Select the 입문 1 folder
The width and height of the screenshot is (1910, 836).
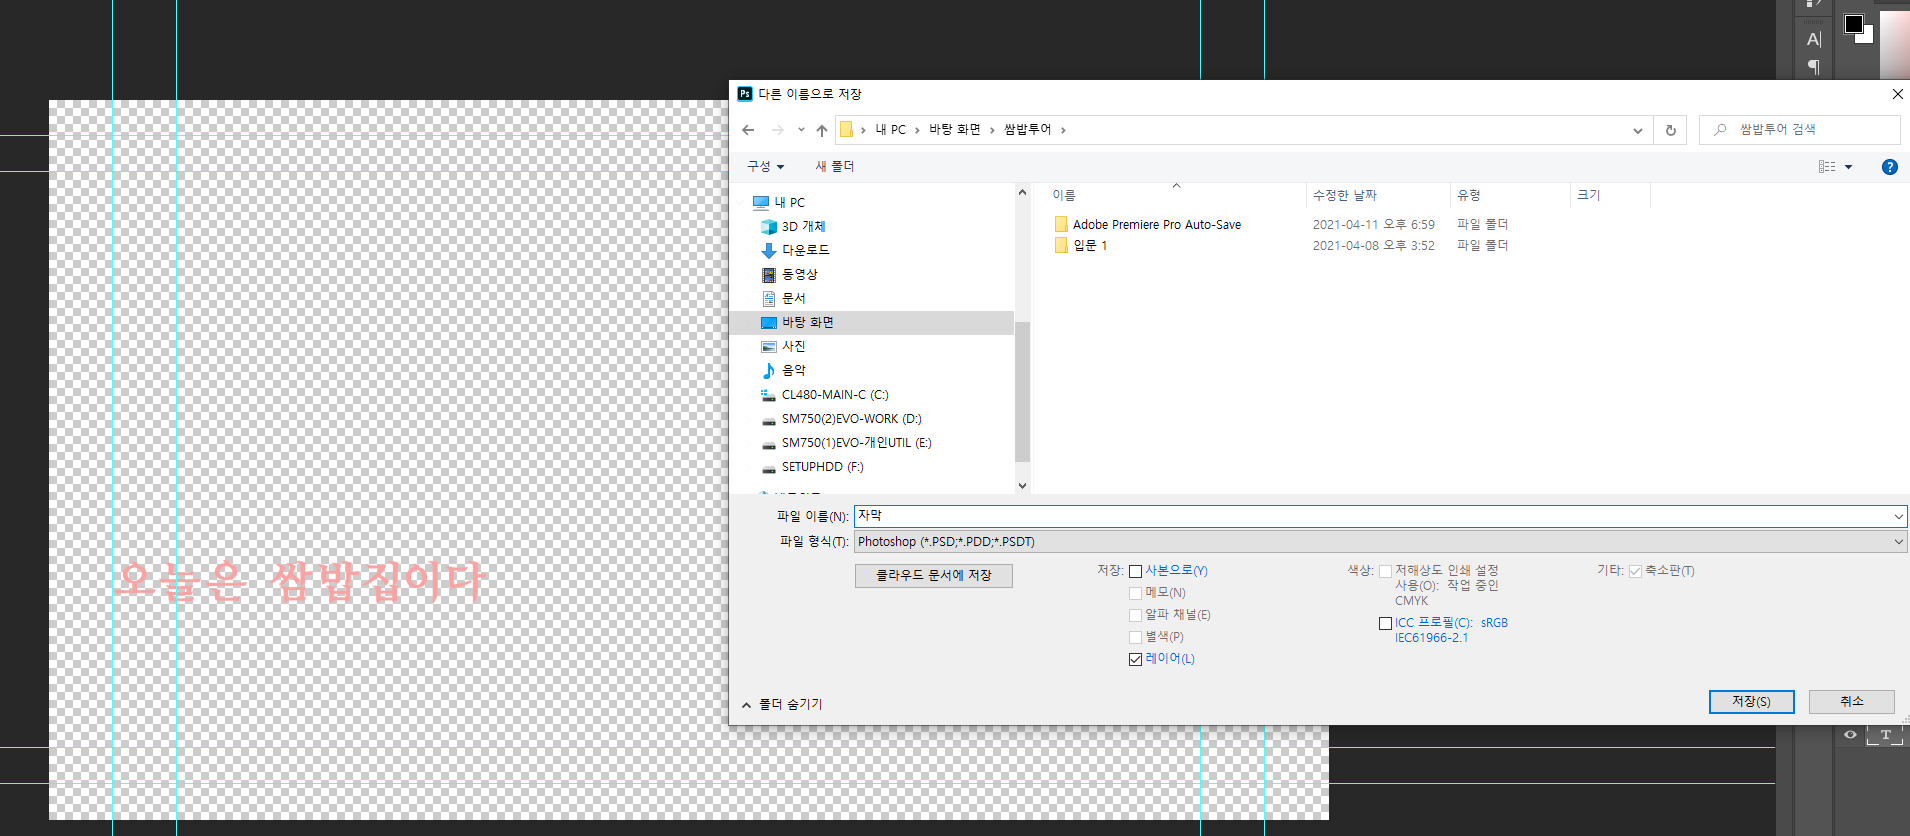tap(1089, 246)
